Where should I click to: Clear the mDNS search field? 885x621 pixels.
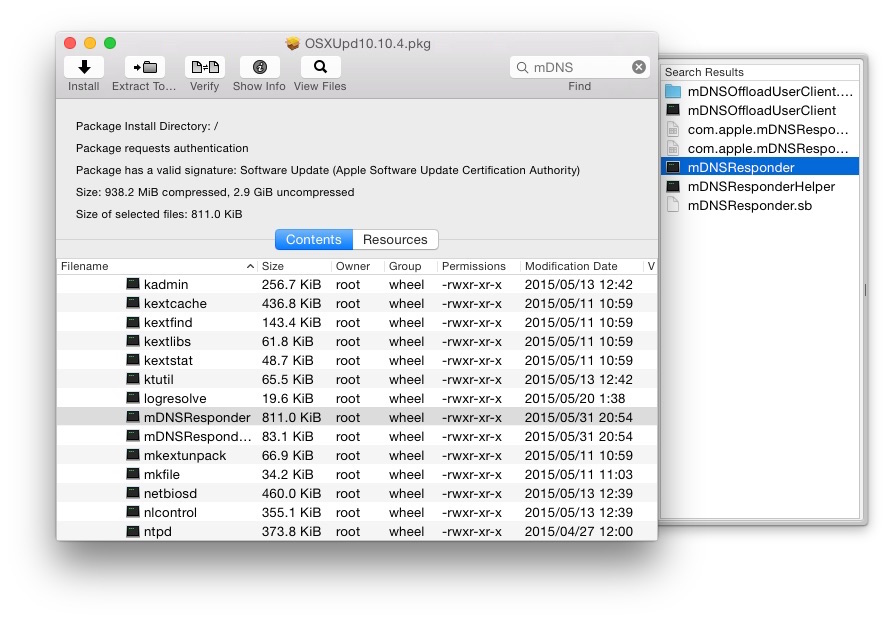pyautogui.click(x=639, y=67)
